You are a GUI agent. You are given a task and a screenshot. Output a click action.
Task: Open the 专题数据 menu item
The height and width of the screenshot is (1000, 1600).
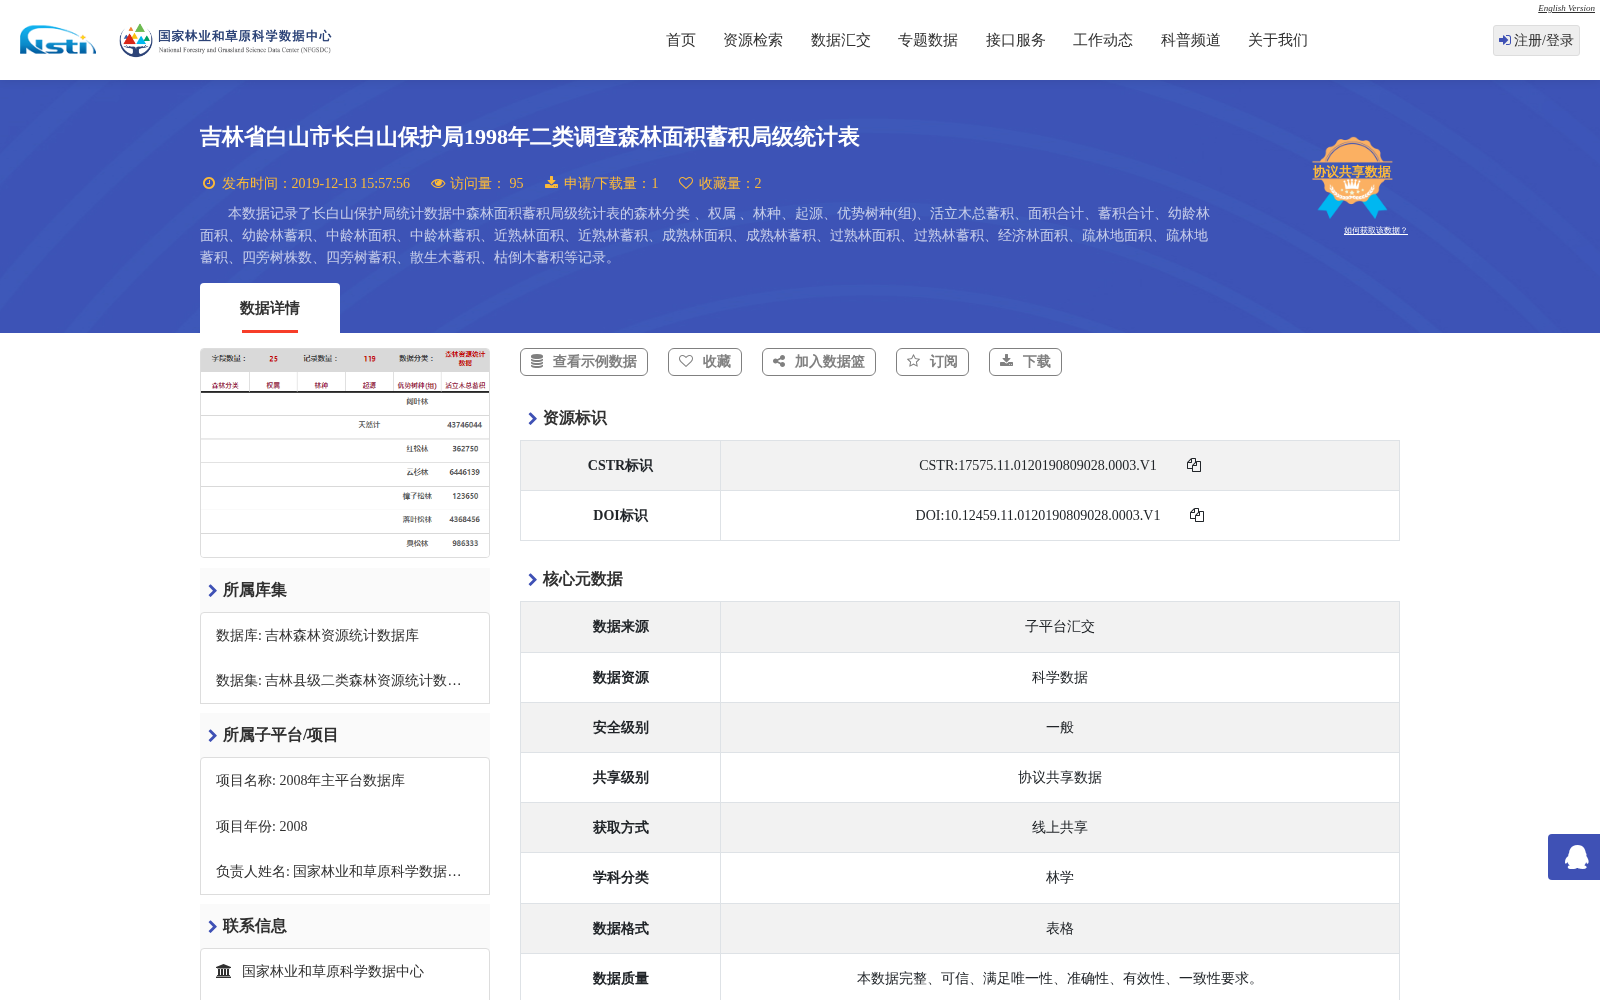pos(928,40)
